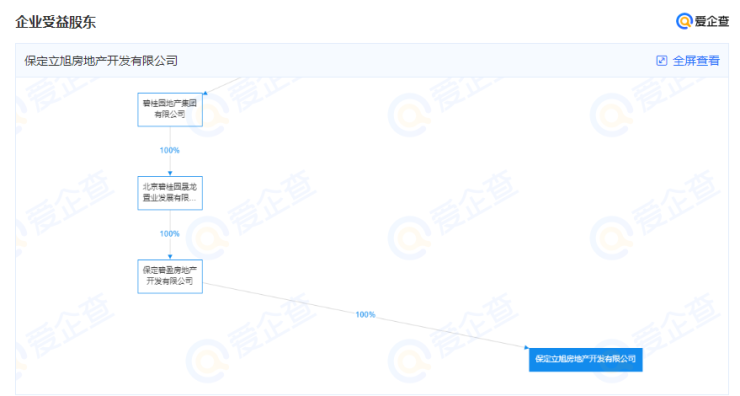Click the 100% label below 碧桂园地产集团
The width and height of the screenshot is (740, 396).
(x=169, y=150)
